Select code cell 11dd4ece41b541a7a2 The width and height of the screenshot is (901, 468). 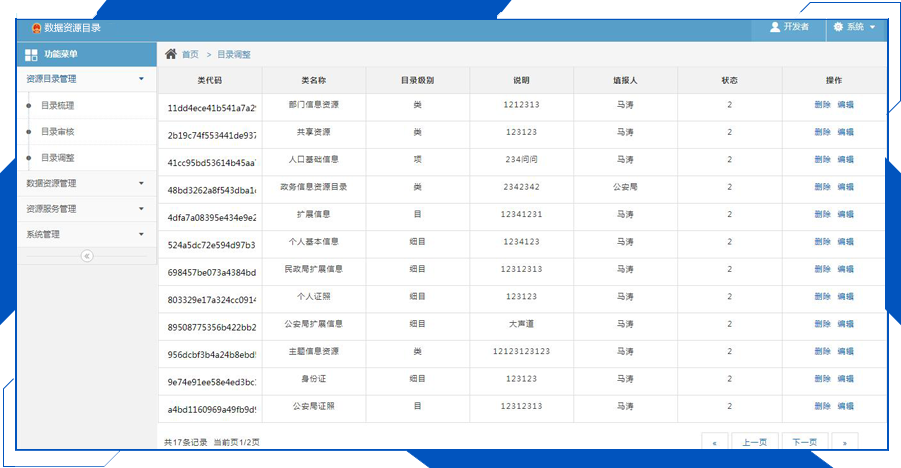[211, 108]
